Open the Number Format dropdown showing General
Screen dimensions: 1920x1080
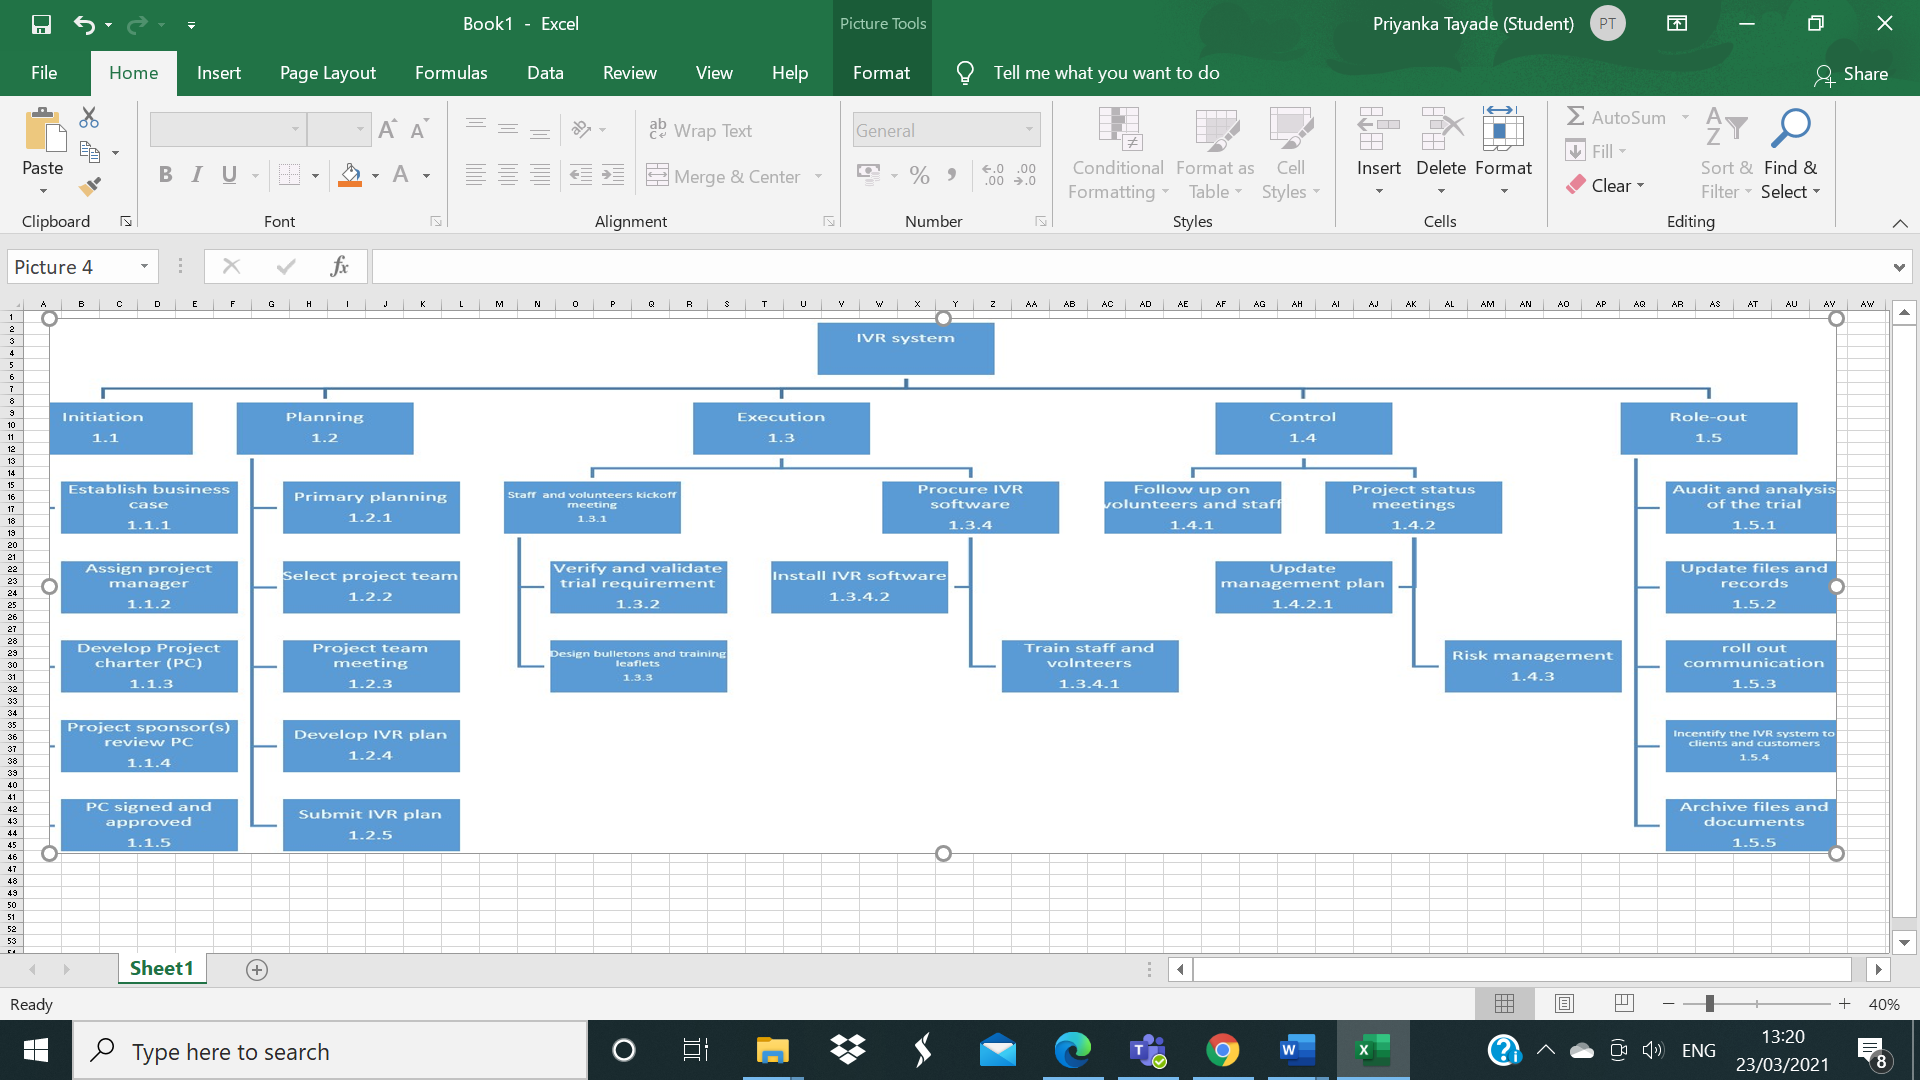pos(1030,130)
